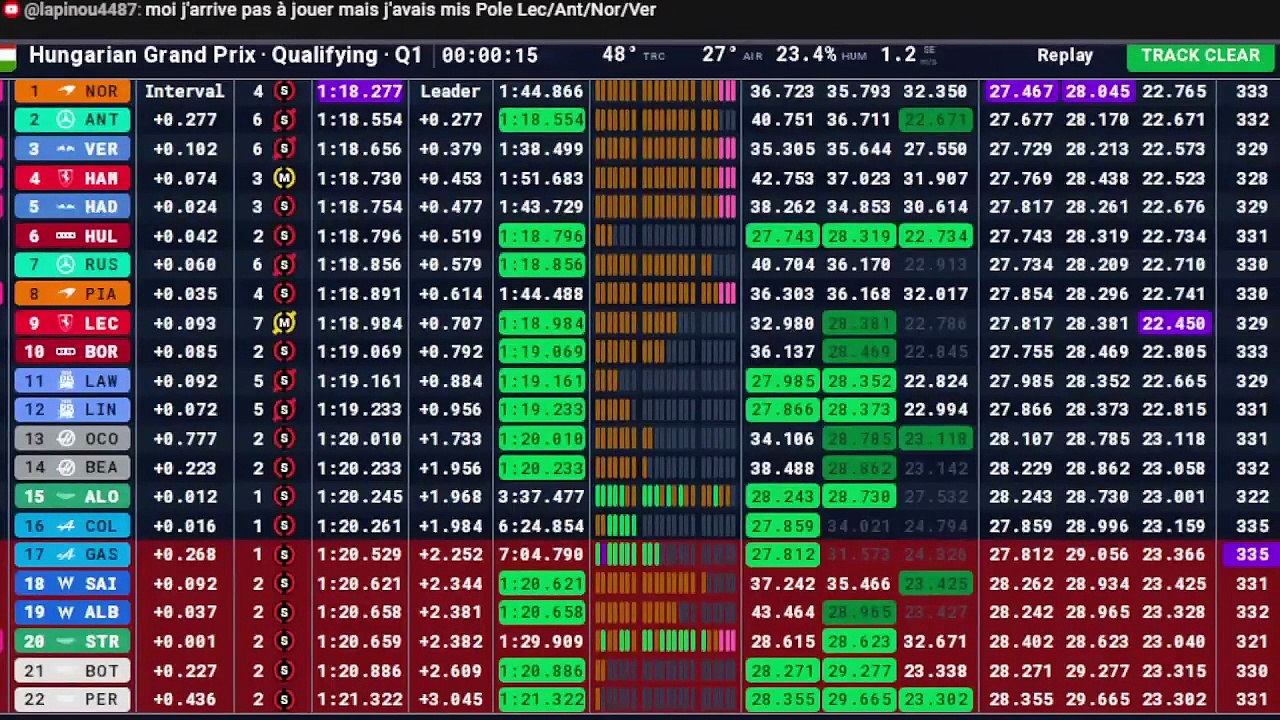
Task: Click Lawson green sector 27.985
Action: pyautogui.click(x=782, y=381)
